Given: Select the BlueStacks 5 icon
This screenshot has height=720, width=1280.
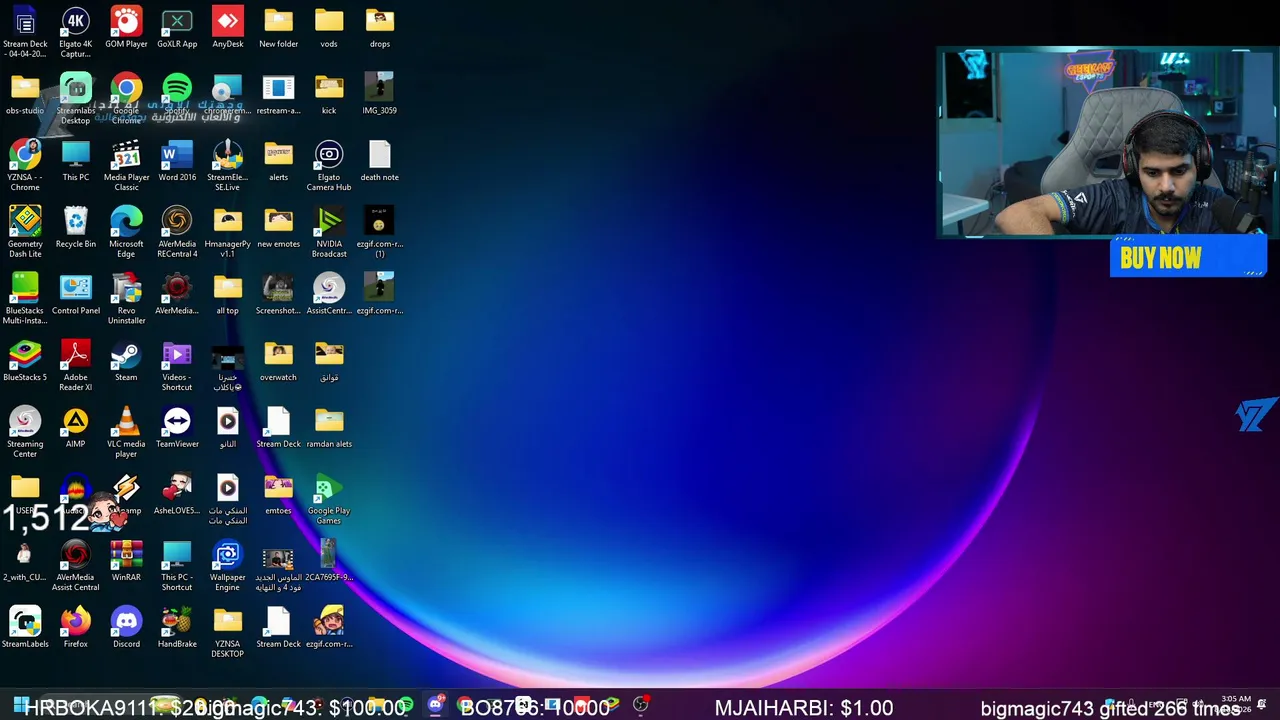Looking at the screenshot, I should click(25, 361).
